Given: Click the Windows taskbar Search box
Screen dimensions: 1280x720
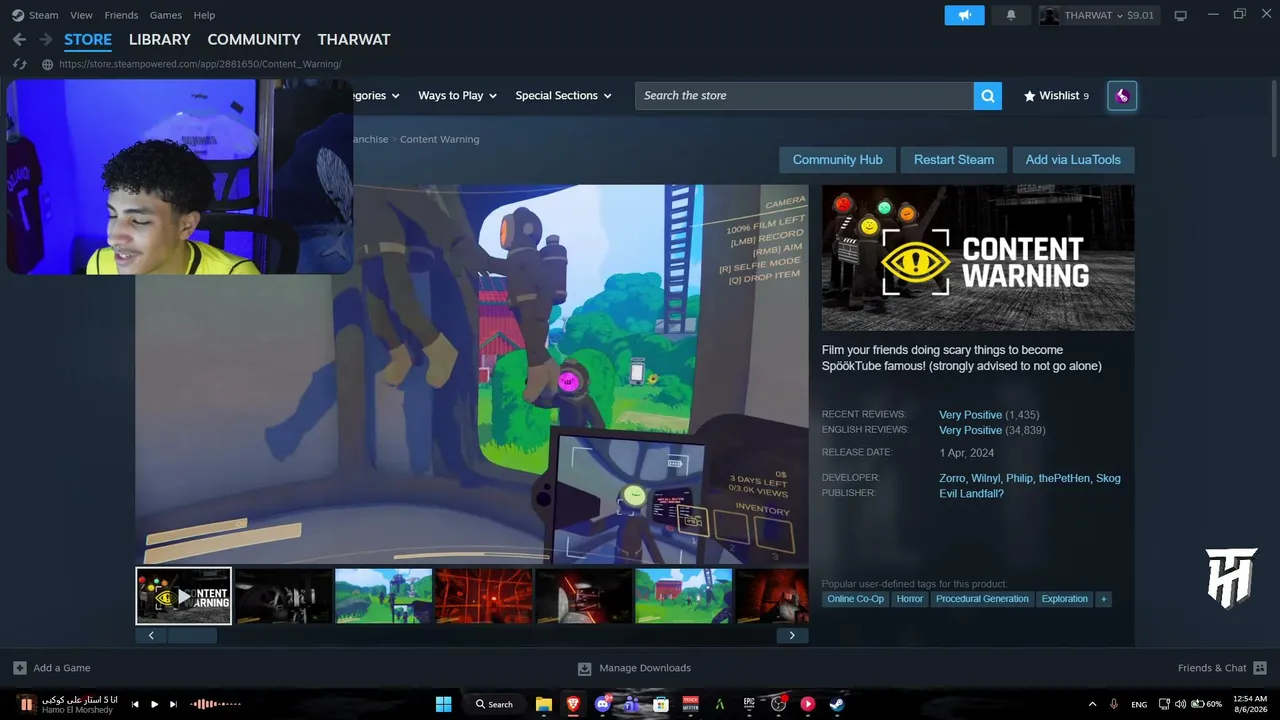Looking at the screenshot, I should tap(494, 704).
